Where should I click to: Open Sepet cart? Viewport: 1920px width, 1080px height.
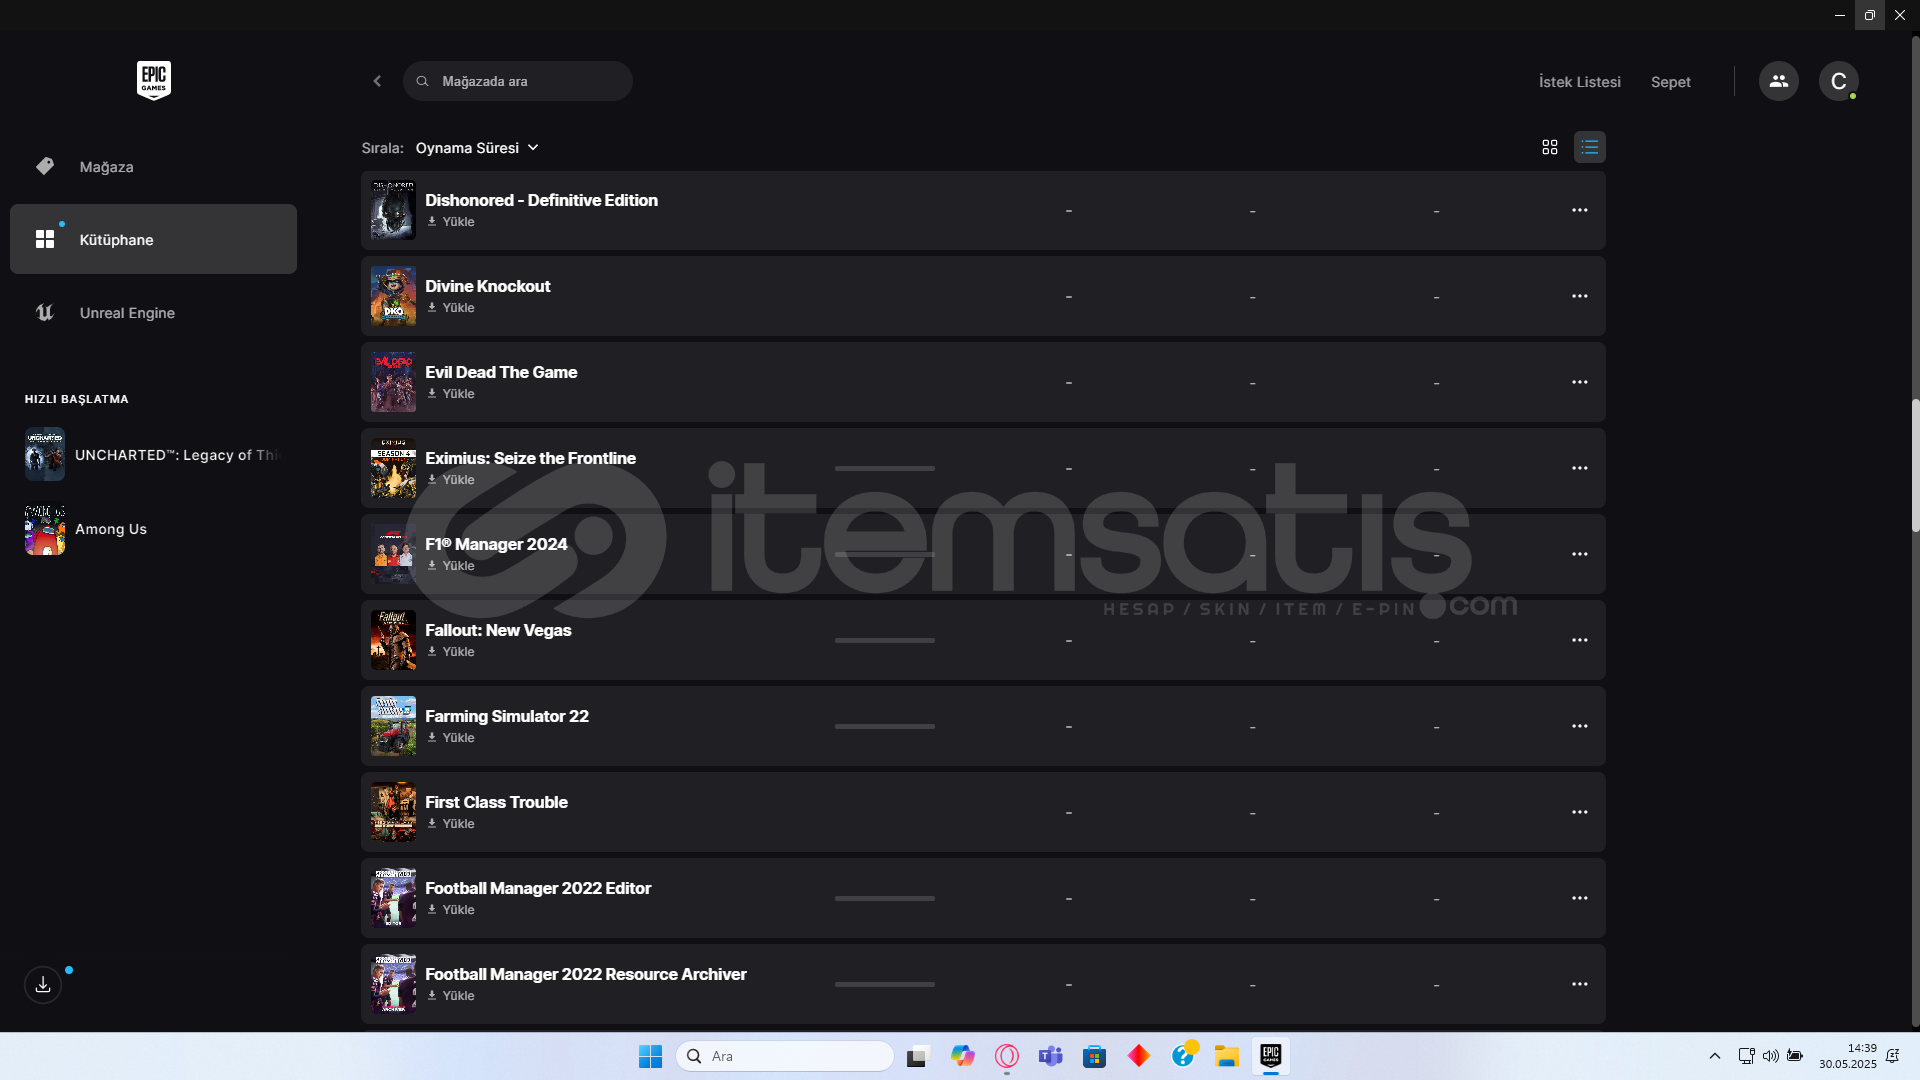pyautogui.click(x=1670, y=82)
